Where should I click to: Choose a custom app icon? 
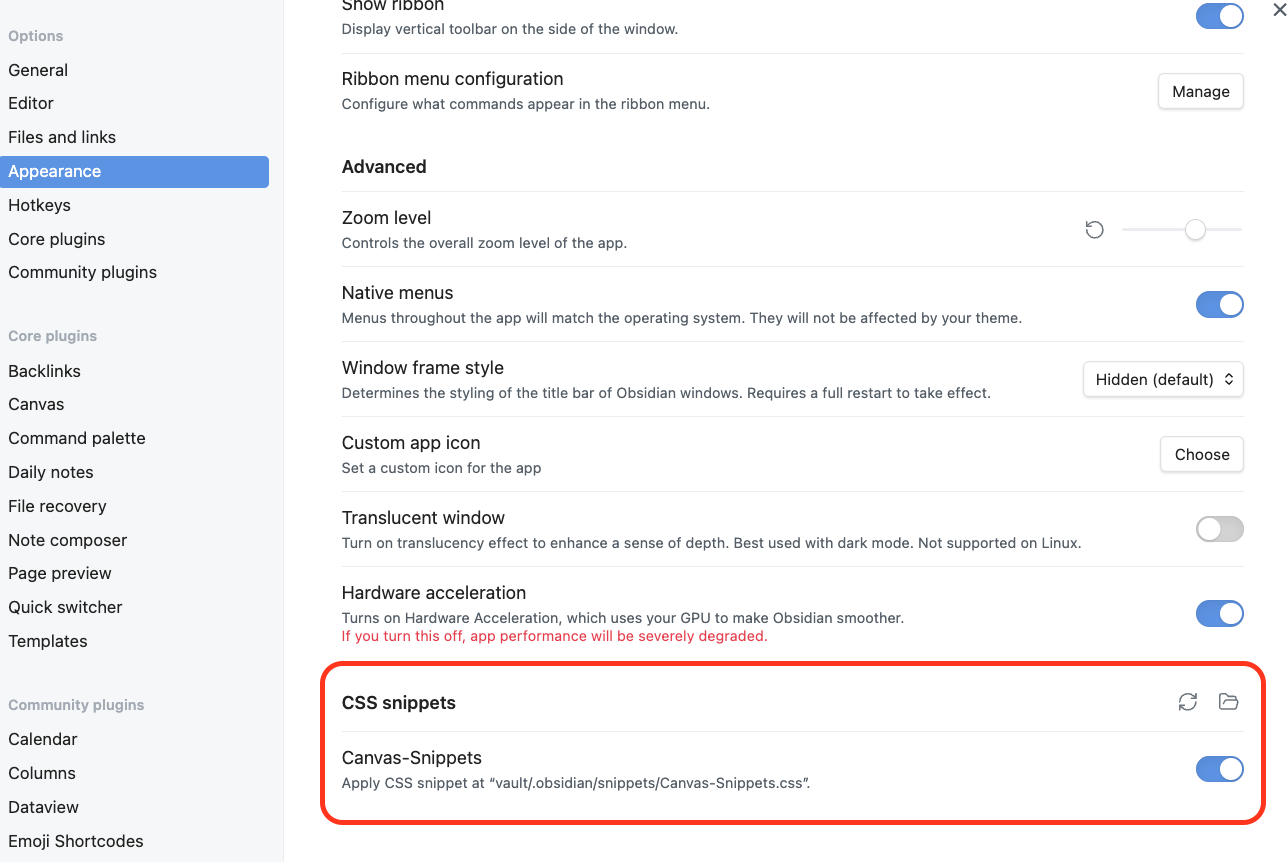(1201, 454)
